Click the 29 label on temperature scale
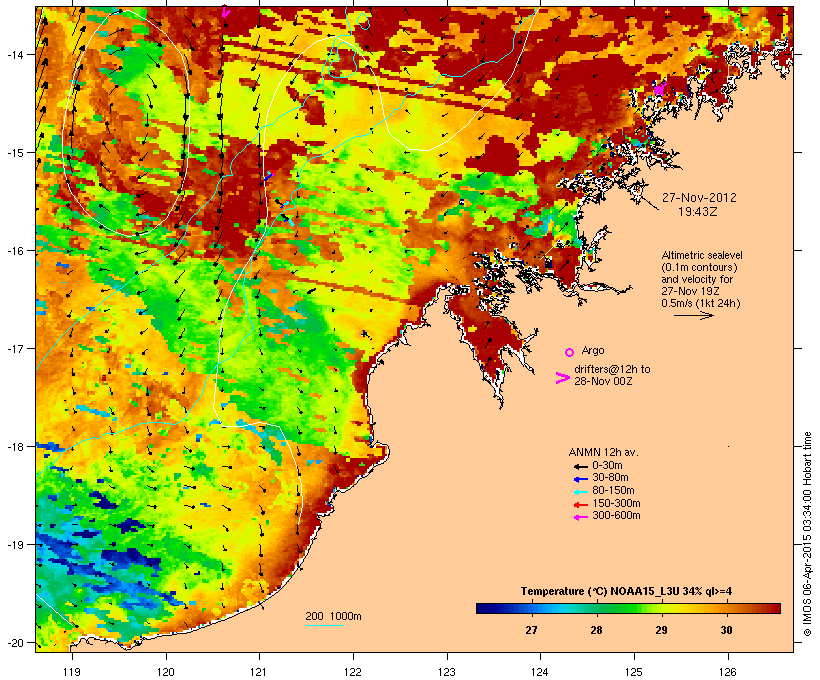Image resolution: width=820 pixels, height=680 pixels. click(662, 630)
